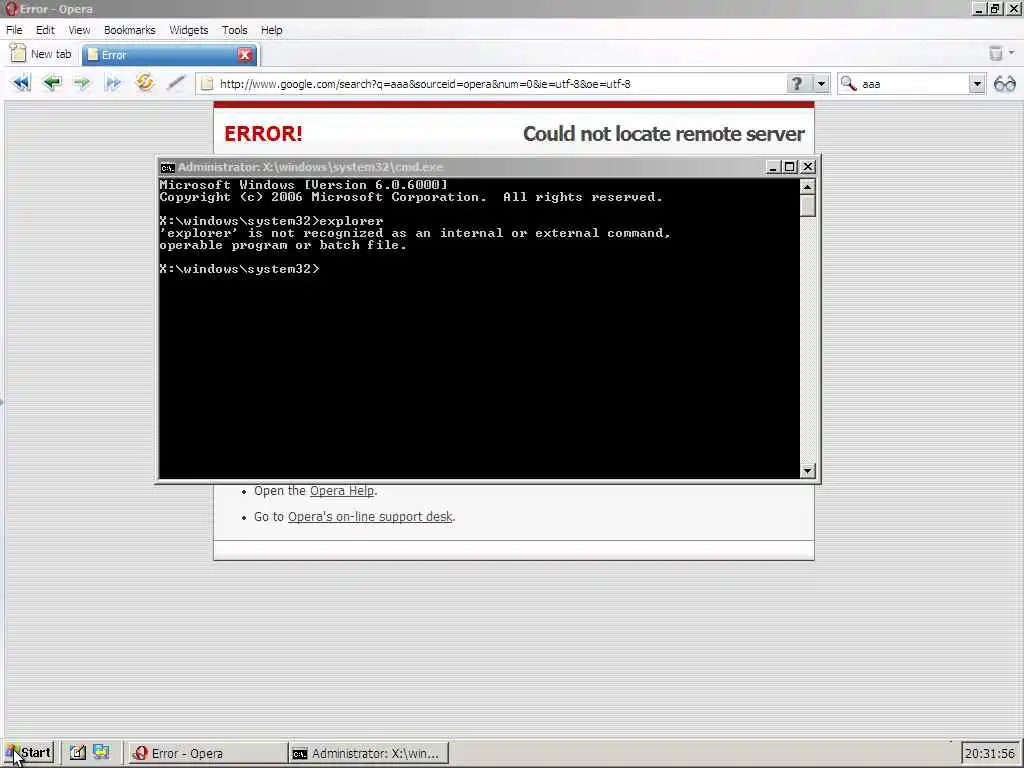This screenshot has height=768, width=1024.
Task: Open a New tab in Opera
Action: click(x=42, y=54)
